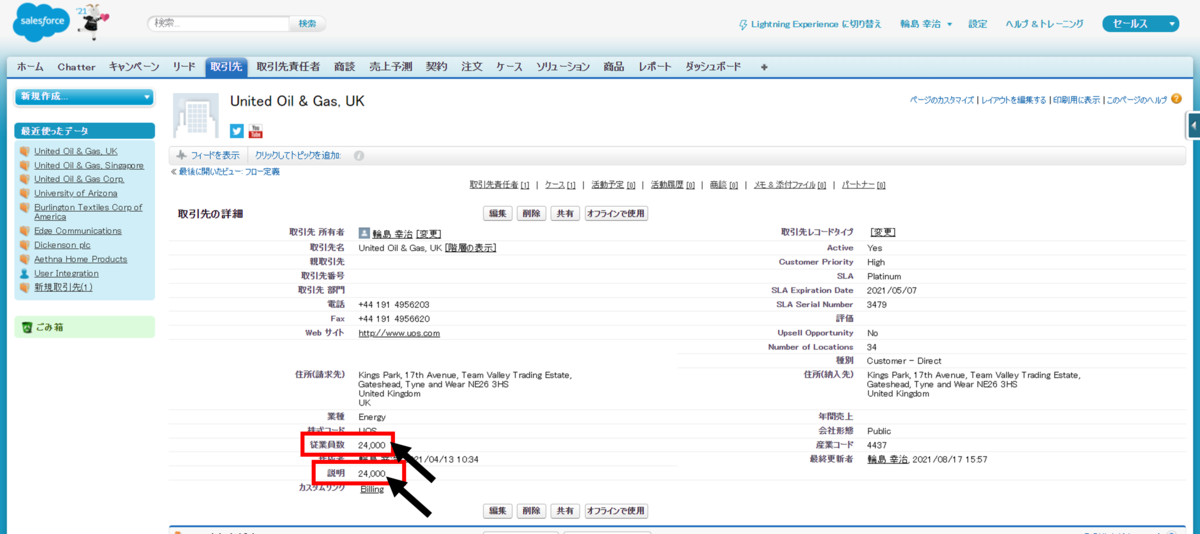Open the http://www.uos.com website link
The width and height of the screenshot is (1200, 534).
tap(399, 333)
